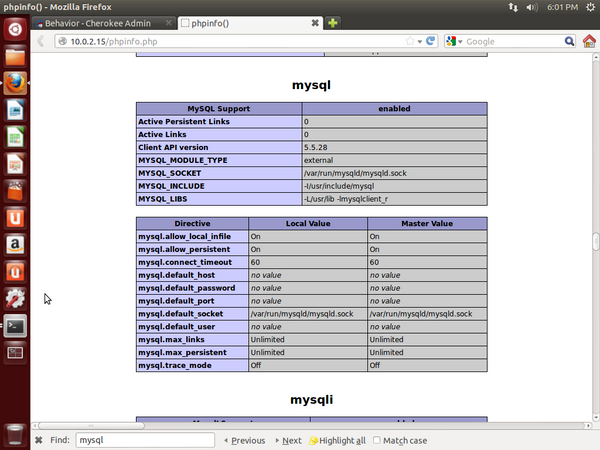Viewport: 600px width, 450px height.
Task: Open Terminal from the launcher
Action: coord(15,326)
